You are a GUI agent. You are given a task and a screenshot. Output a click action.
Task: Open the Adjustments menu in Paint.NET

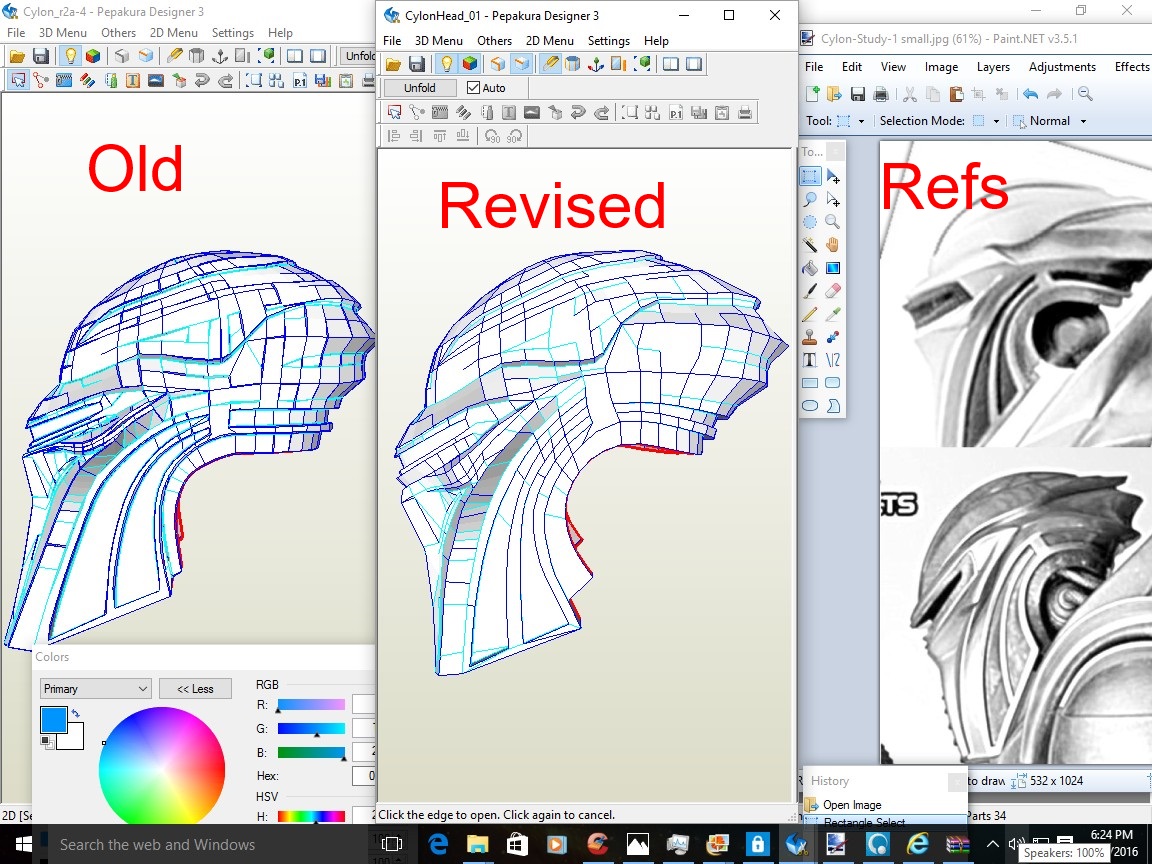pyautogui.click(x=1062, y=67)
